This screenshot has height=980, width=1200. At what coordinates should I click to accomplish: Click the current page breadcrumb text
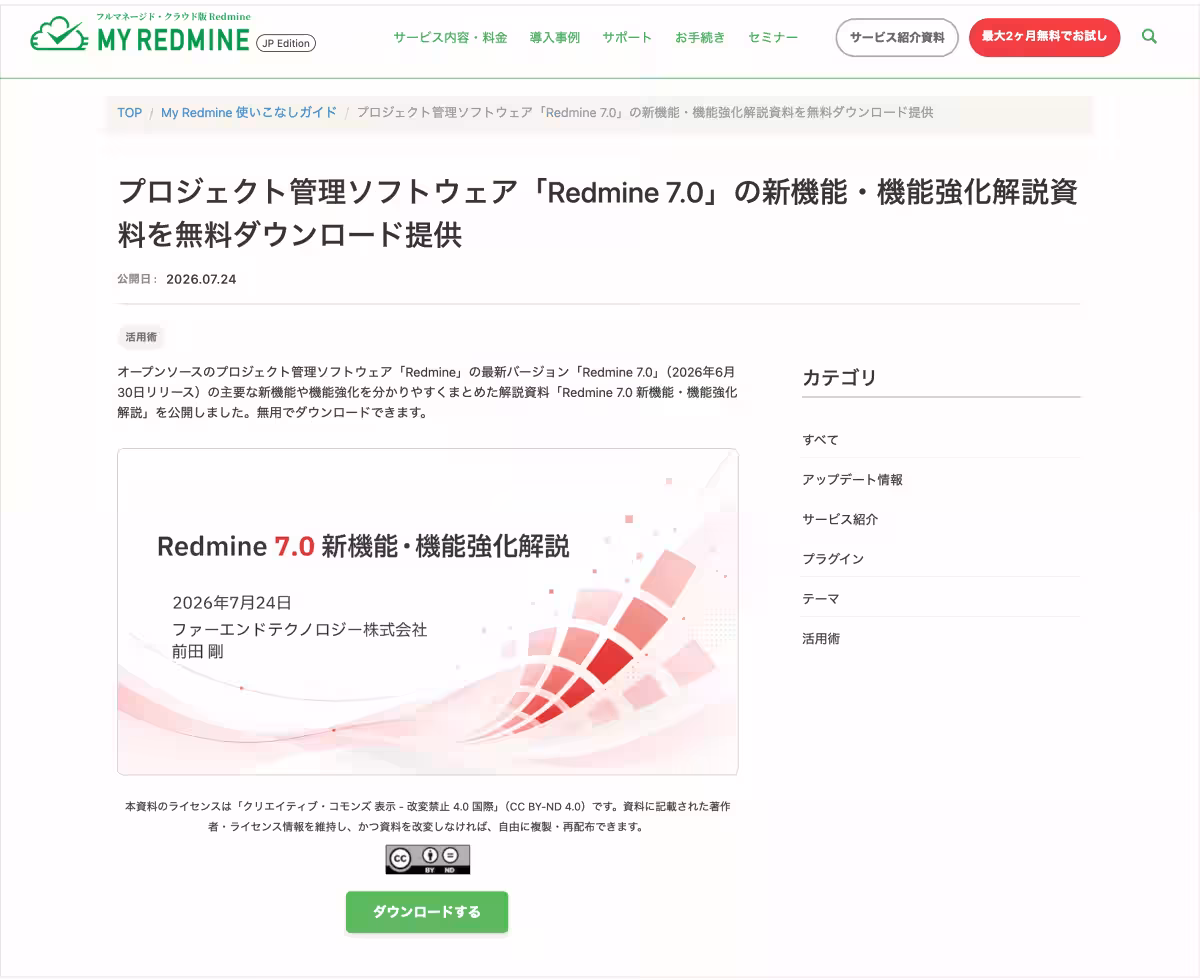click(645, 113)
